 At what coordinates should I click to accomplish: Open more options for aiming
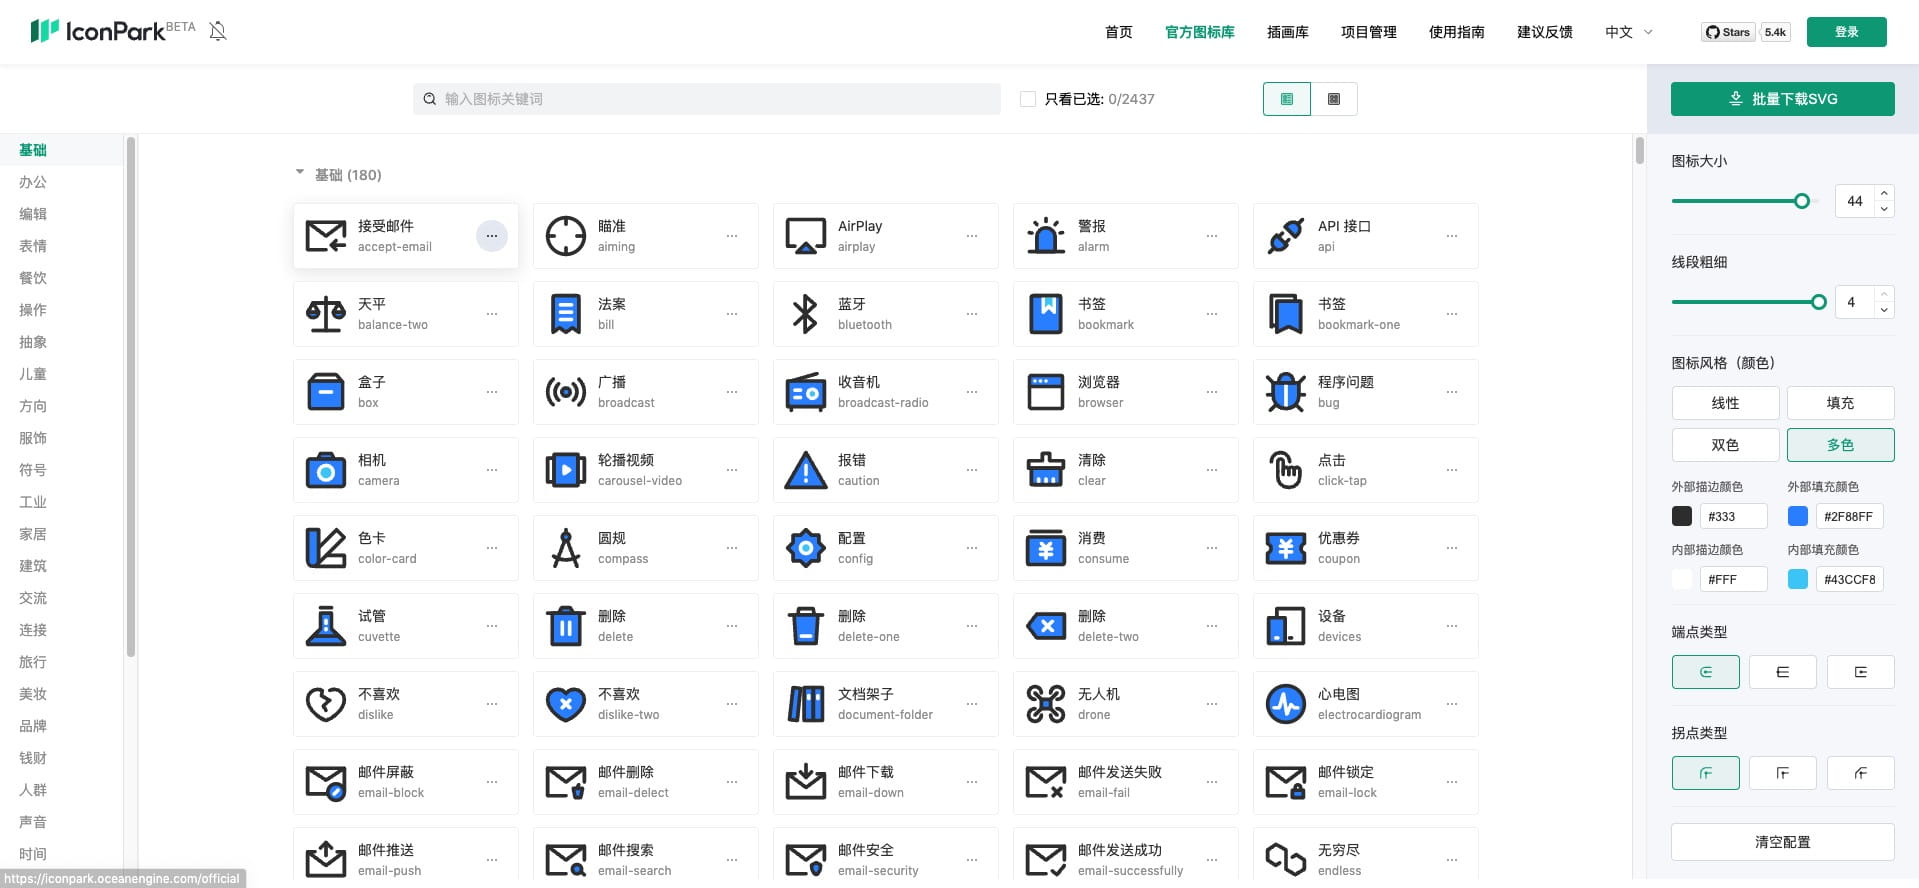tap(732, 236)
